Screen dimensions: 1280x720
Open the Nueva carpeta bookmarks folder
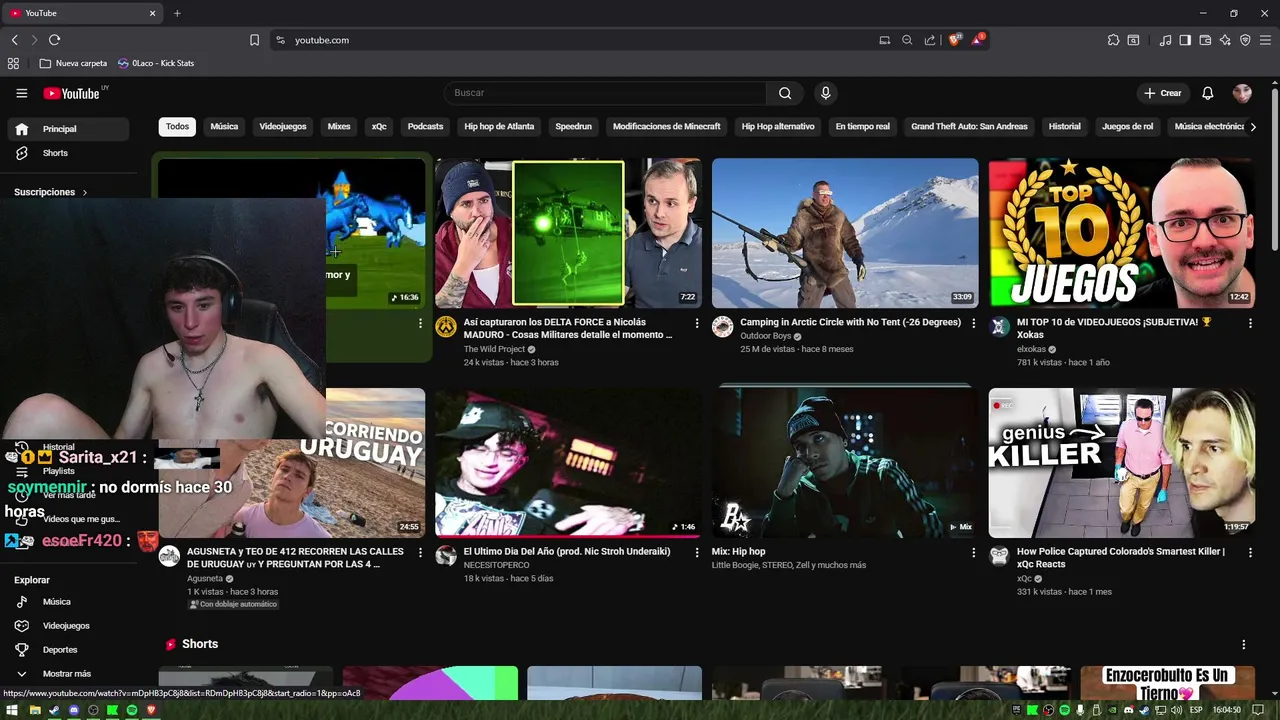(73, 63)
